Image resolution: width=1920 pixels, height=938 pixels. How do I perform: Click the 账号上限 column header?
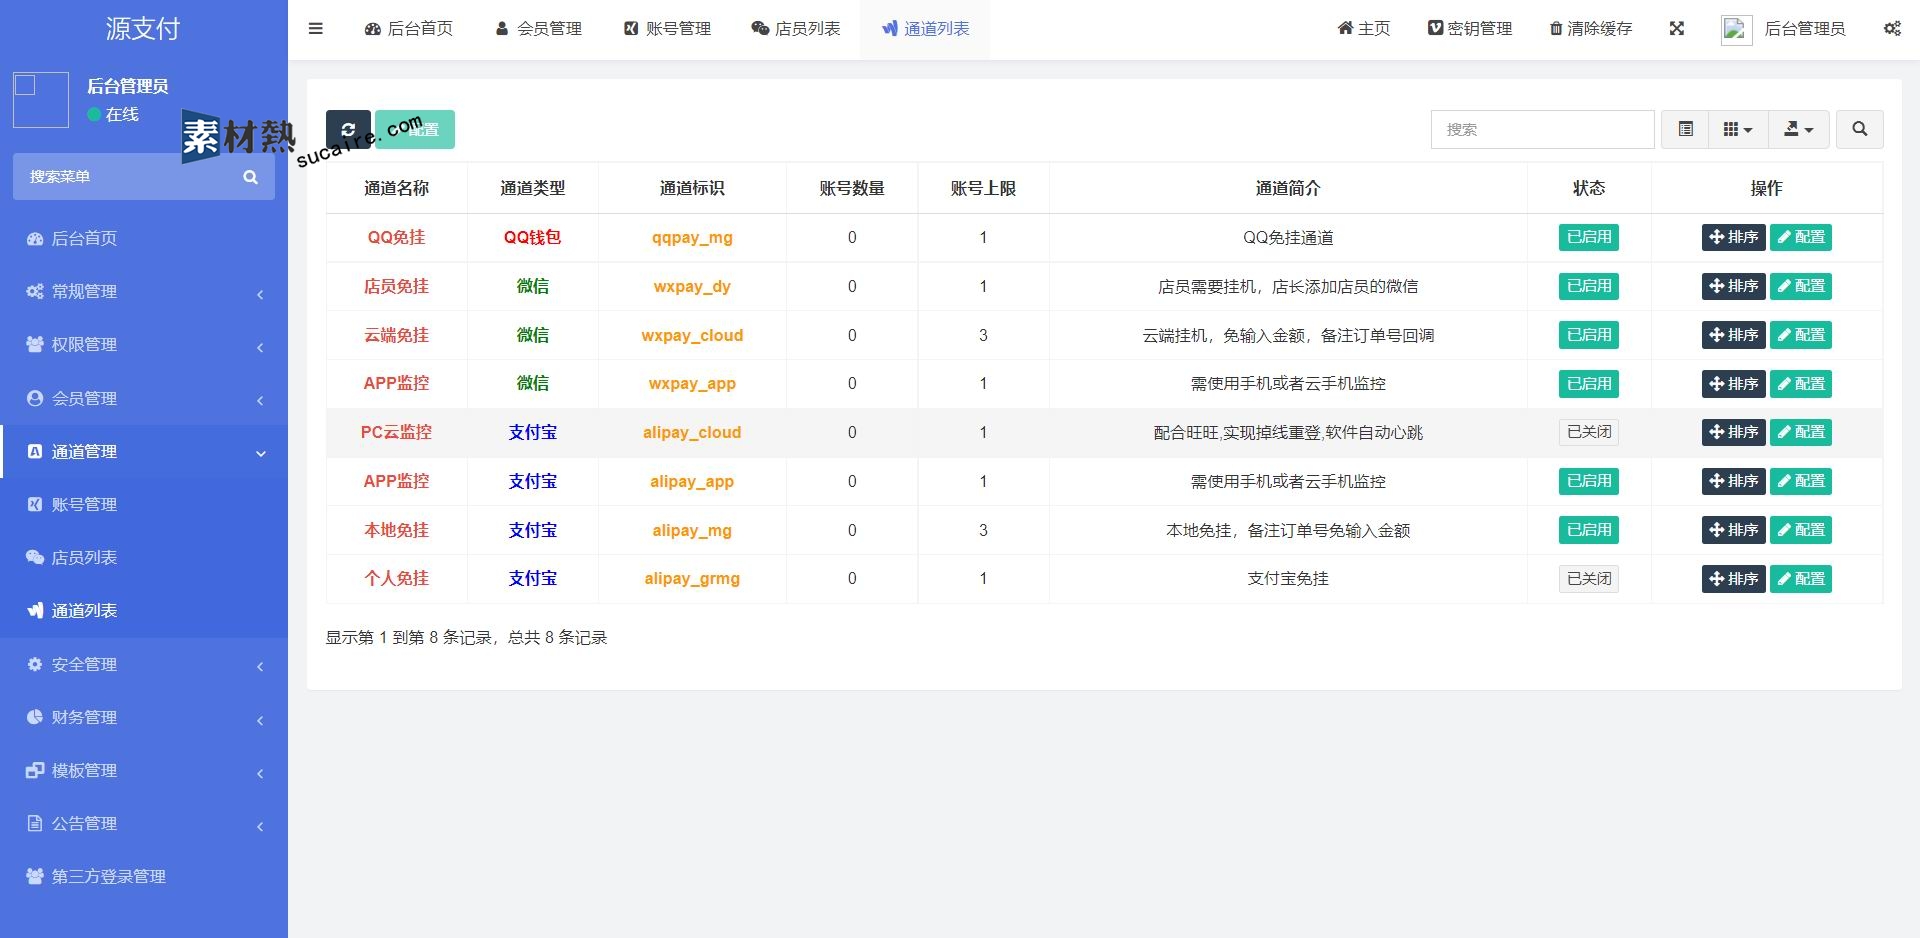[x=983, y=188]
